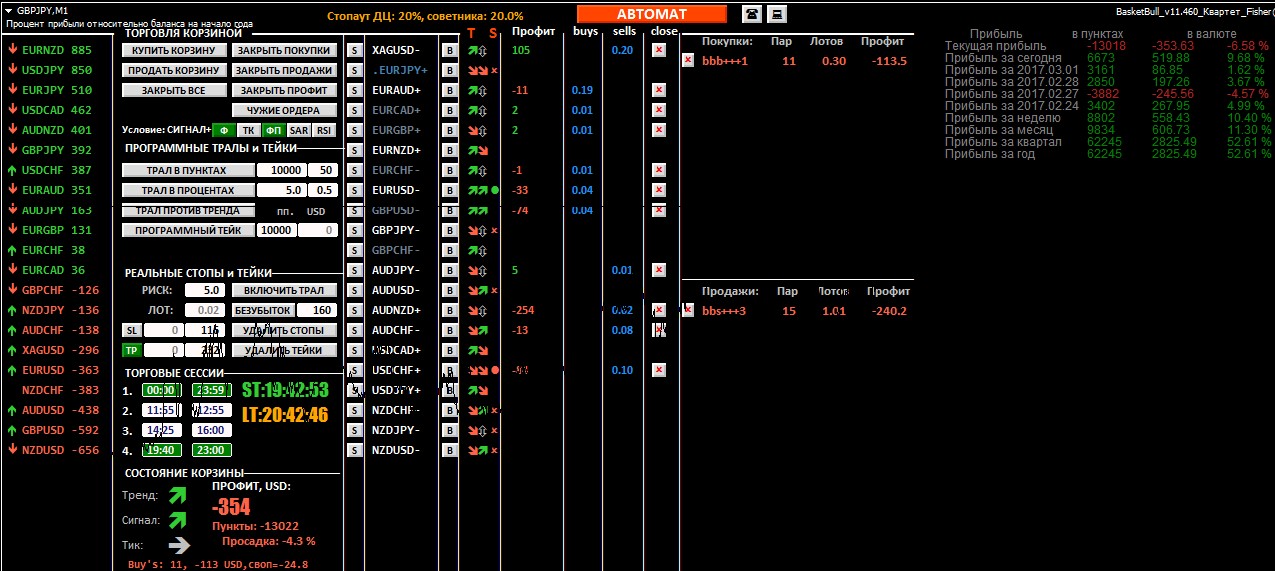This screenshot has width=1275, height=571.
Task: Click session 4 start time 19:40
Action: tap(161, 450)
